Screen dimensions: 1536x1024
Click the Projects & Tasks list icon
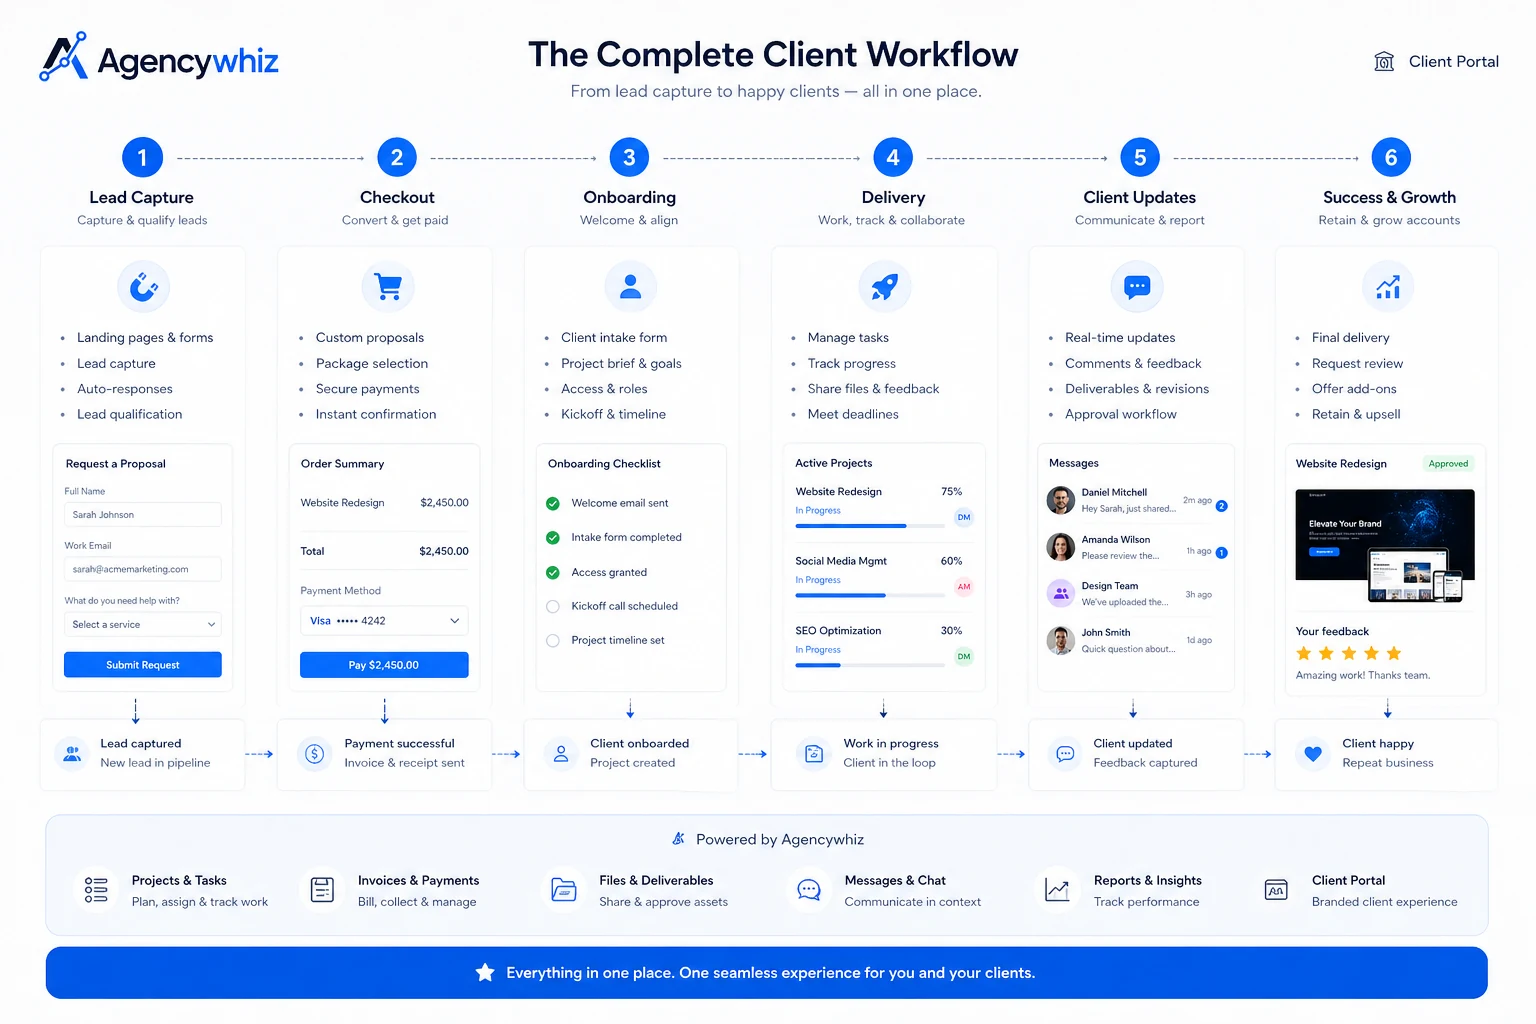pyautogui.click(x=96, y=890)
